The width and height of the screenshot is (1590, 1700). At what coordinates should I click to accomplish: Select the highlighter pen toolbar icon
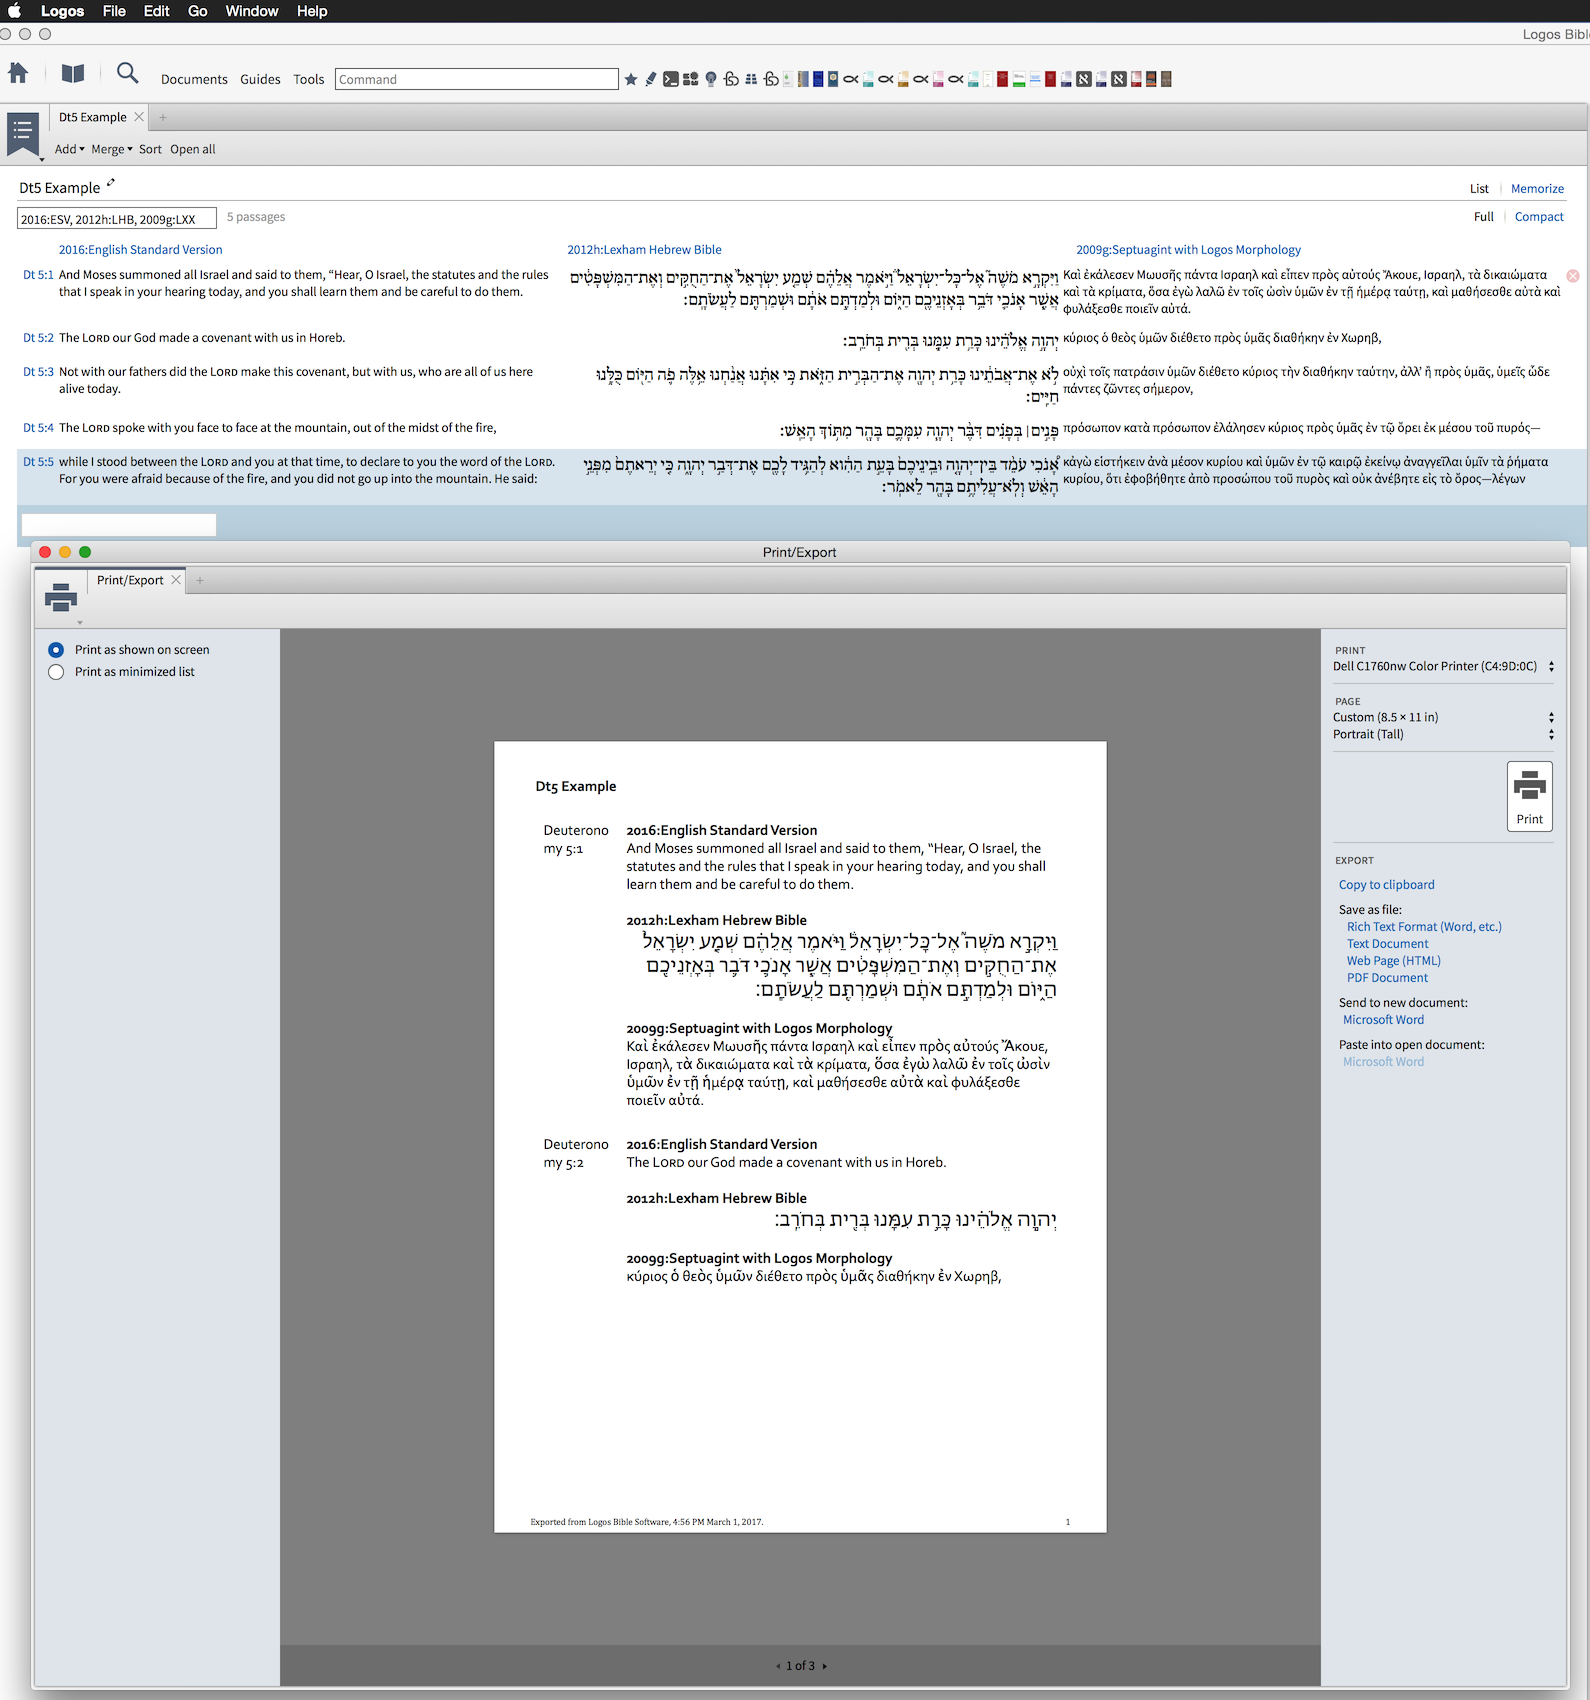point(651,79)
